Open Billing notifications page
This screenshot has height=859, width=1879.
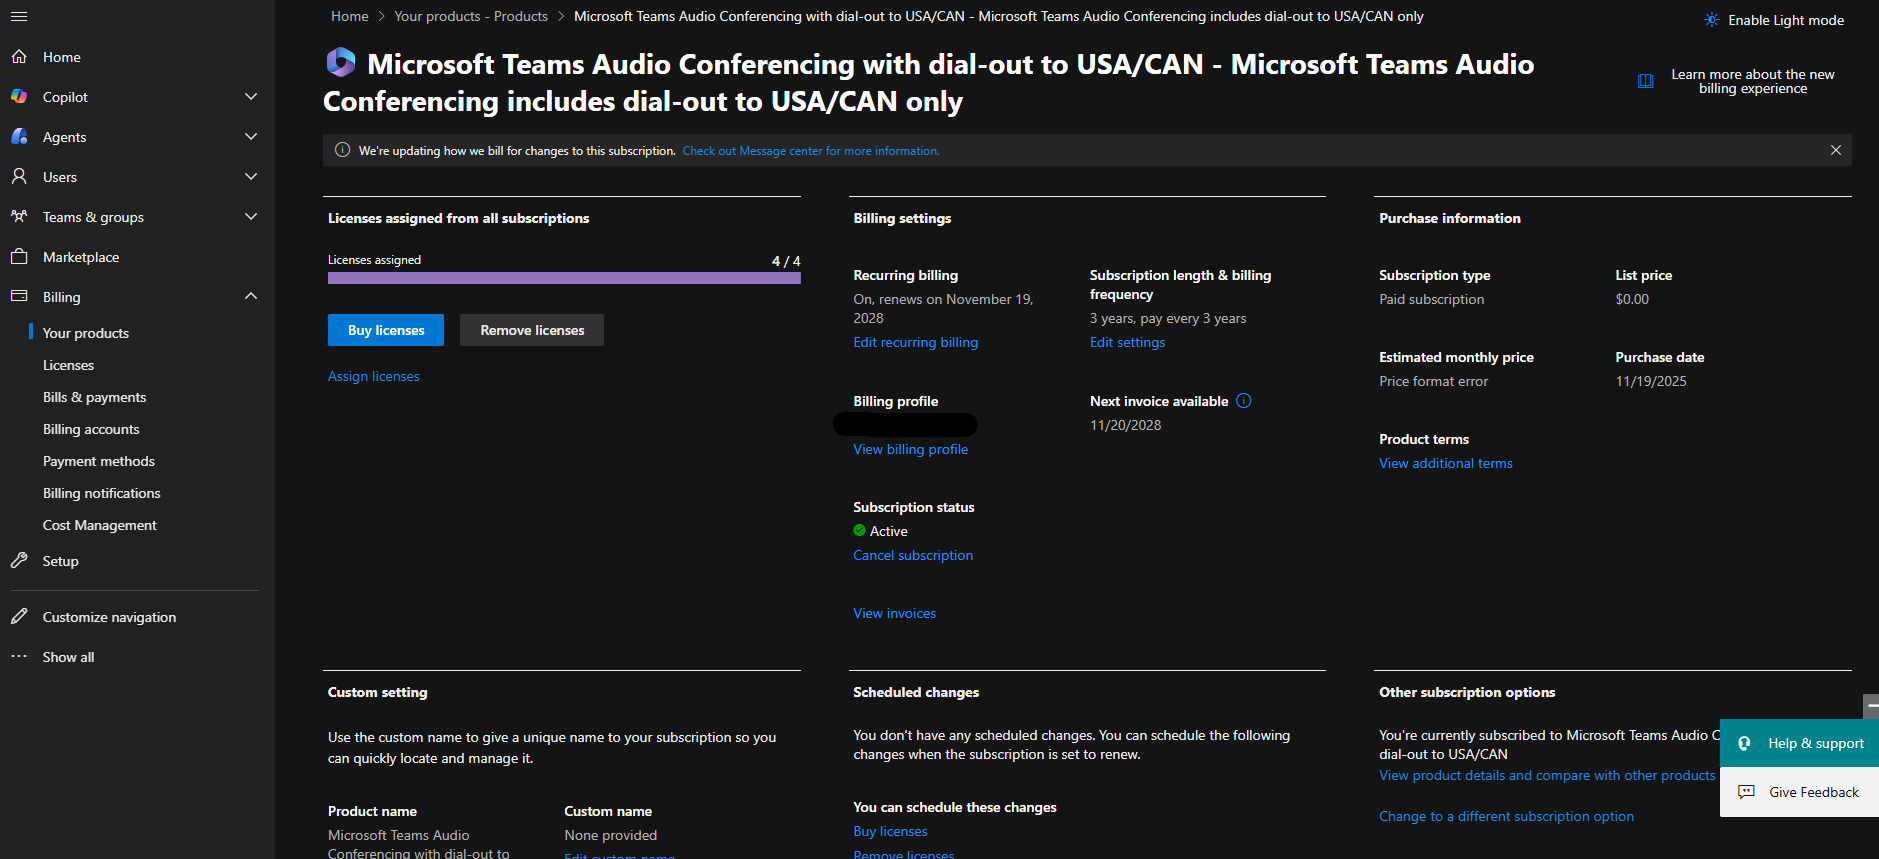coord(102,493)
